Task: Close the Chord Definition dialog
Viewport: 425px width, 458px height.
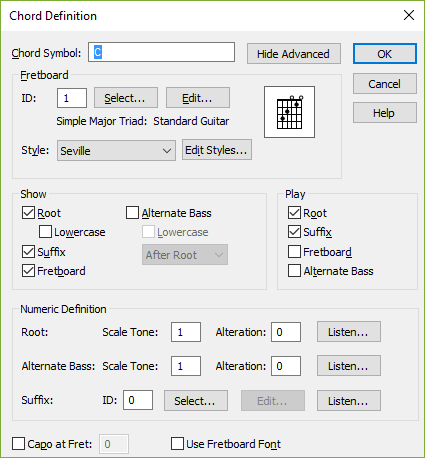Action: [409, 15]
